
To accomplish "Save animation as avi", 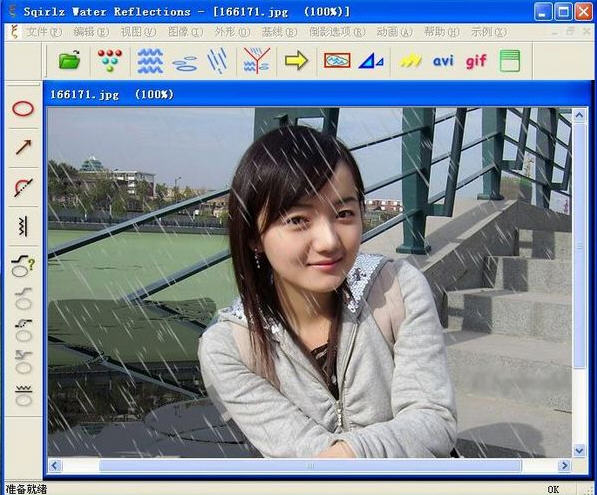I will click(x=443, y=61).
